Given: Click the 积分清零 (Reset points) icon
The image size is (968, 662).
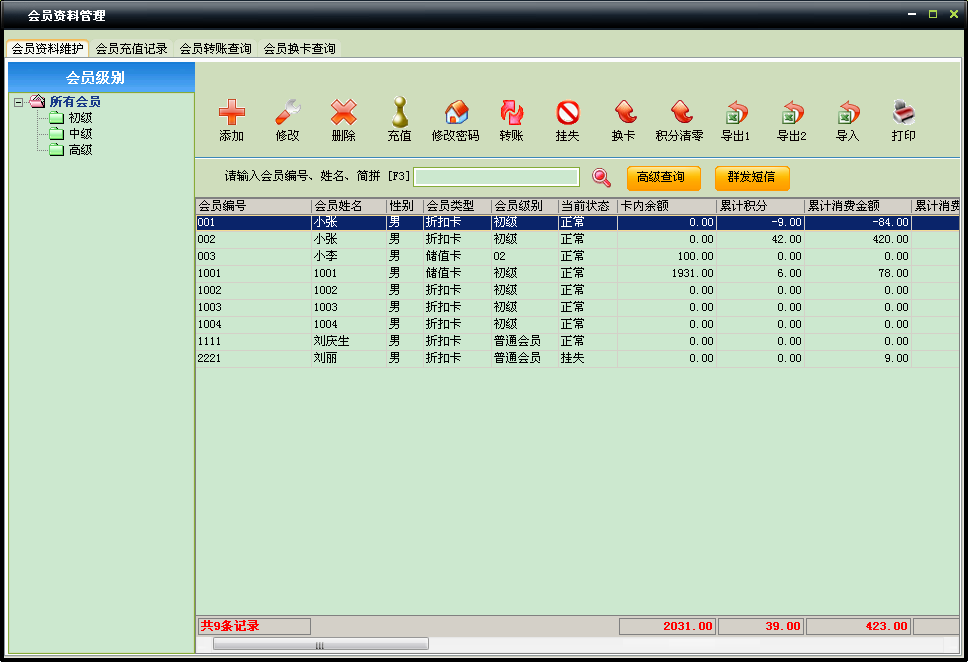Looking at the screenshot, I should (679, 114).
